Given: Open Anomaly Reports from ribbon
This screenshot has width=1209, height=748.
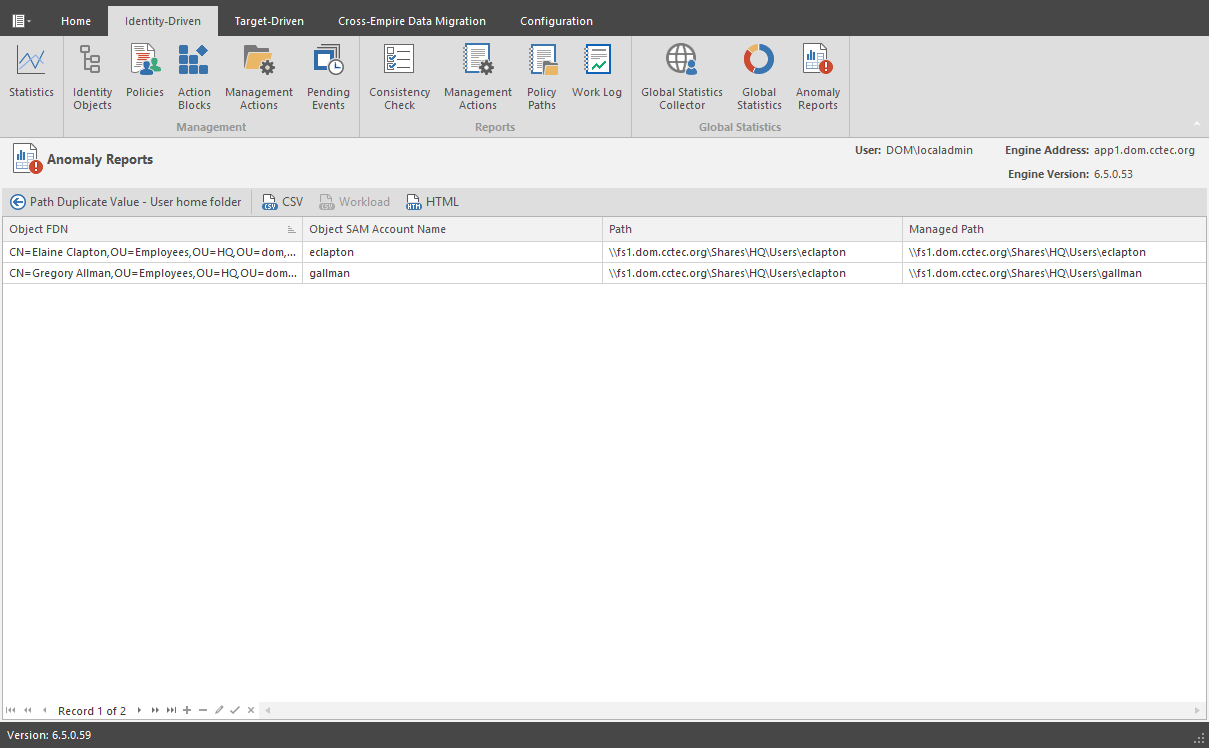Looking at the screenshot, I should click(x=817, y=77).
